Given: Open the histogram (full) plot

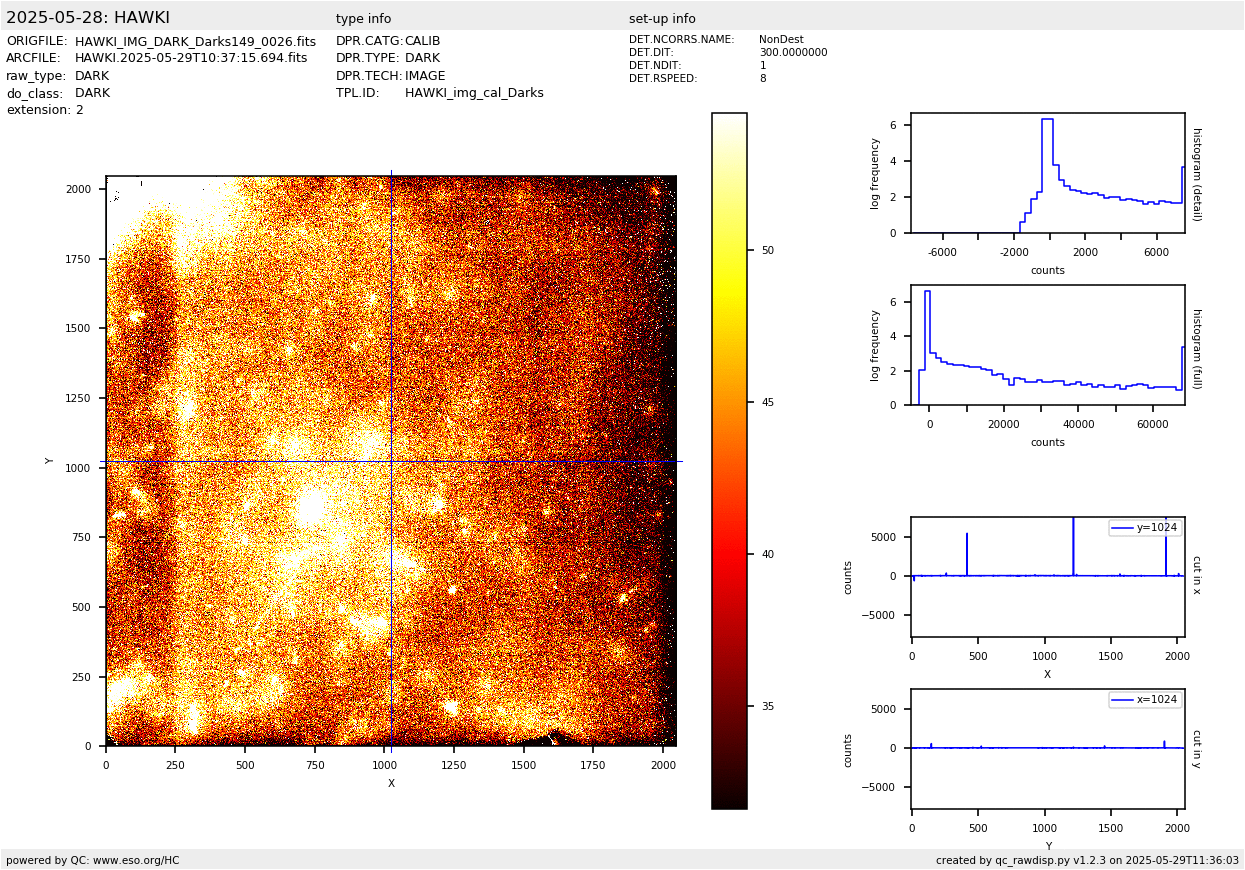Looking at the screenshot, I should 1047,345.
